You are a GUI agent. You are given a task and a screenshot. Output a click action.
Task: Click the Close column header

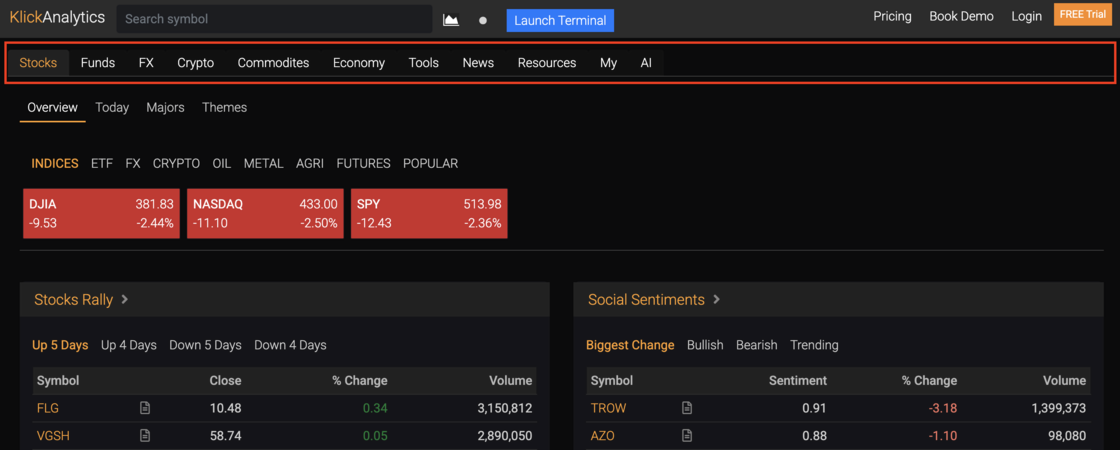(x=225, y=381)
